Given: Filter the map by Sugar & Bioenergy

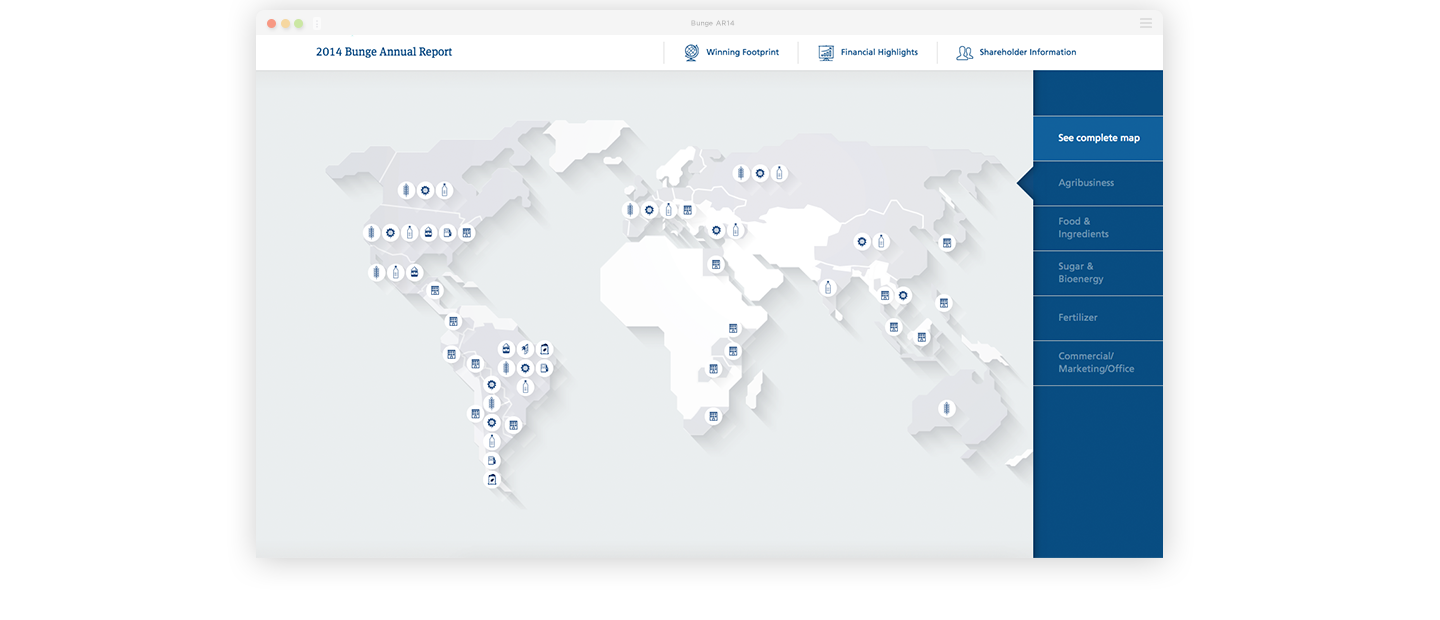Looking at the screenshot, I should (1098, 273).
